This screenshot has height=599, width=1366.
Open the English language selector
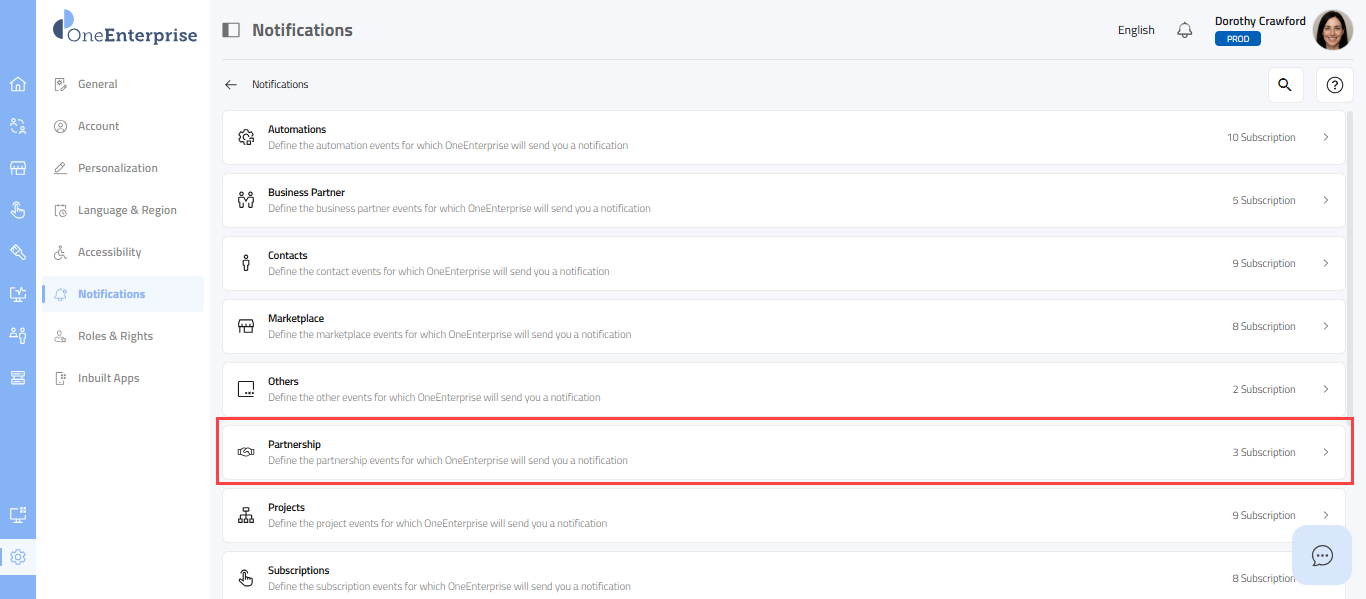tap(1136, 30)
